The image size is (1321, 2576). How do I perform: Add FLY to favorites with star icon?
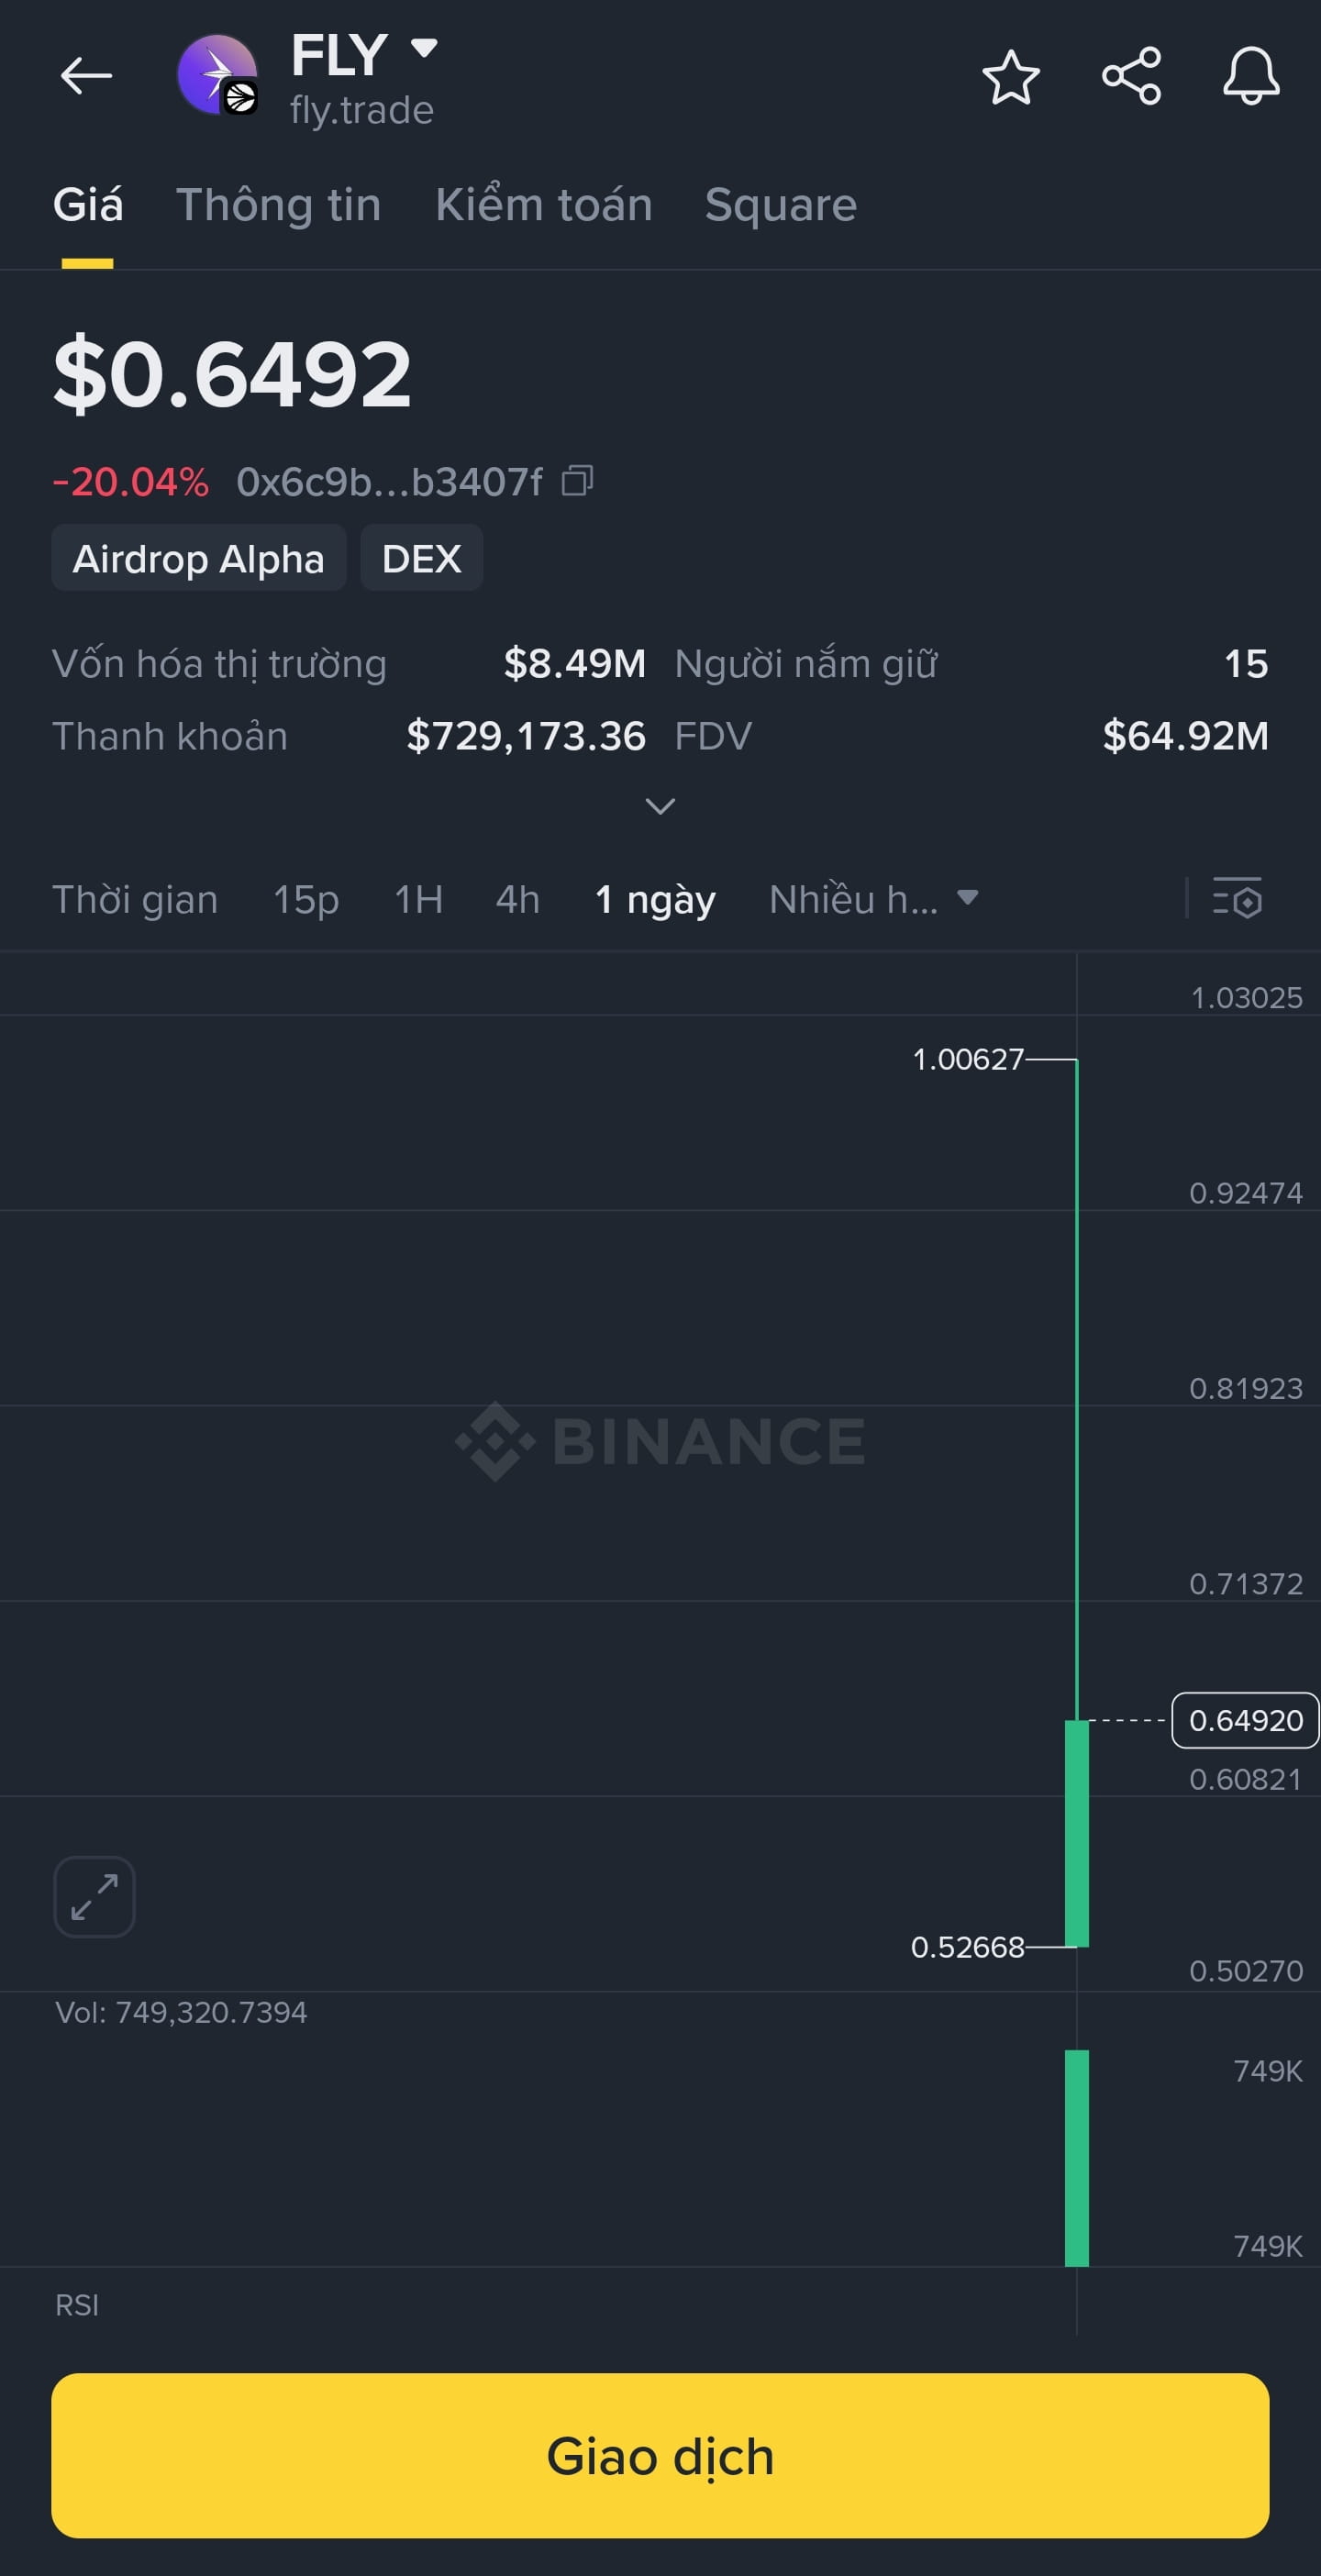[x=1011, y=77]
